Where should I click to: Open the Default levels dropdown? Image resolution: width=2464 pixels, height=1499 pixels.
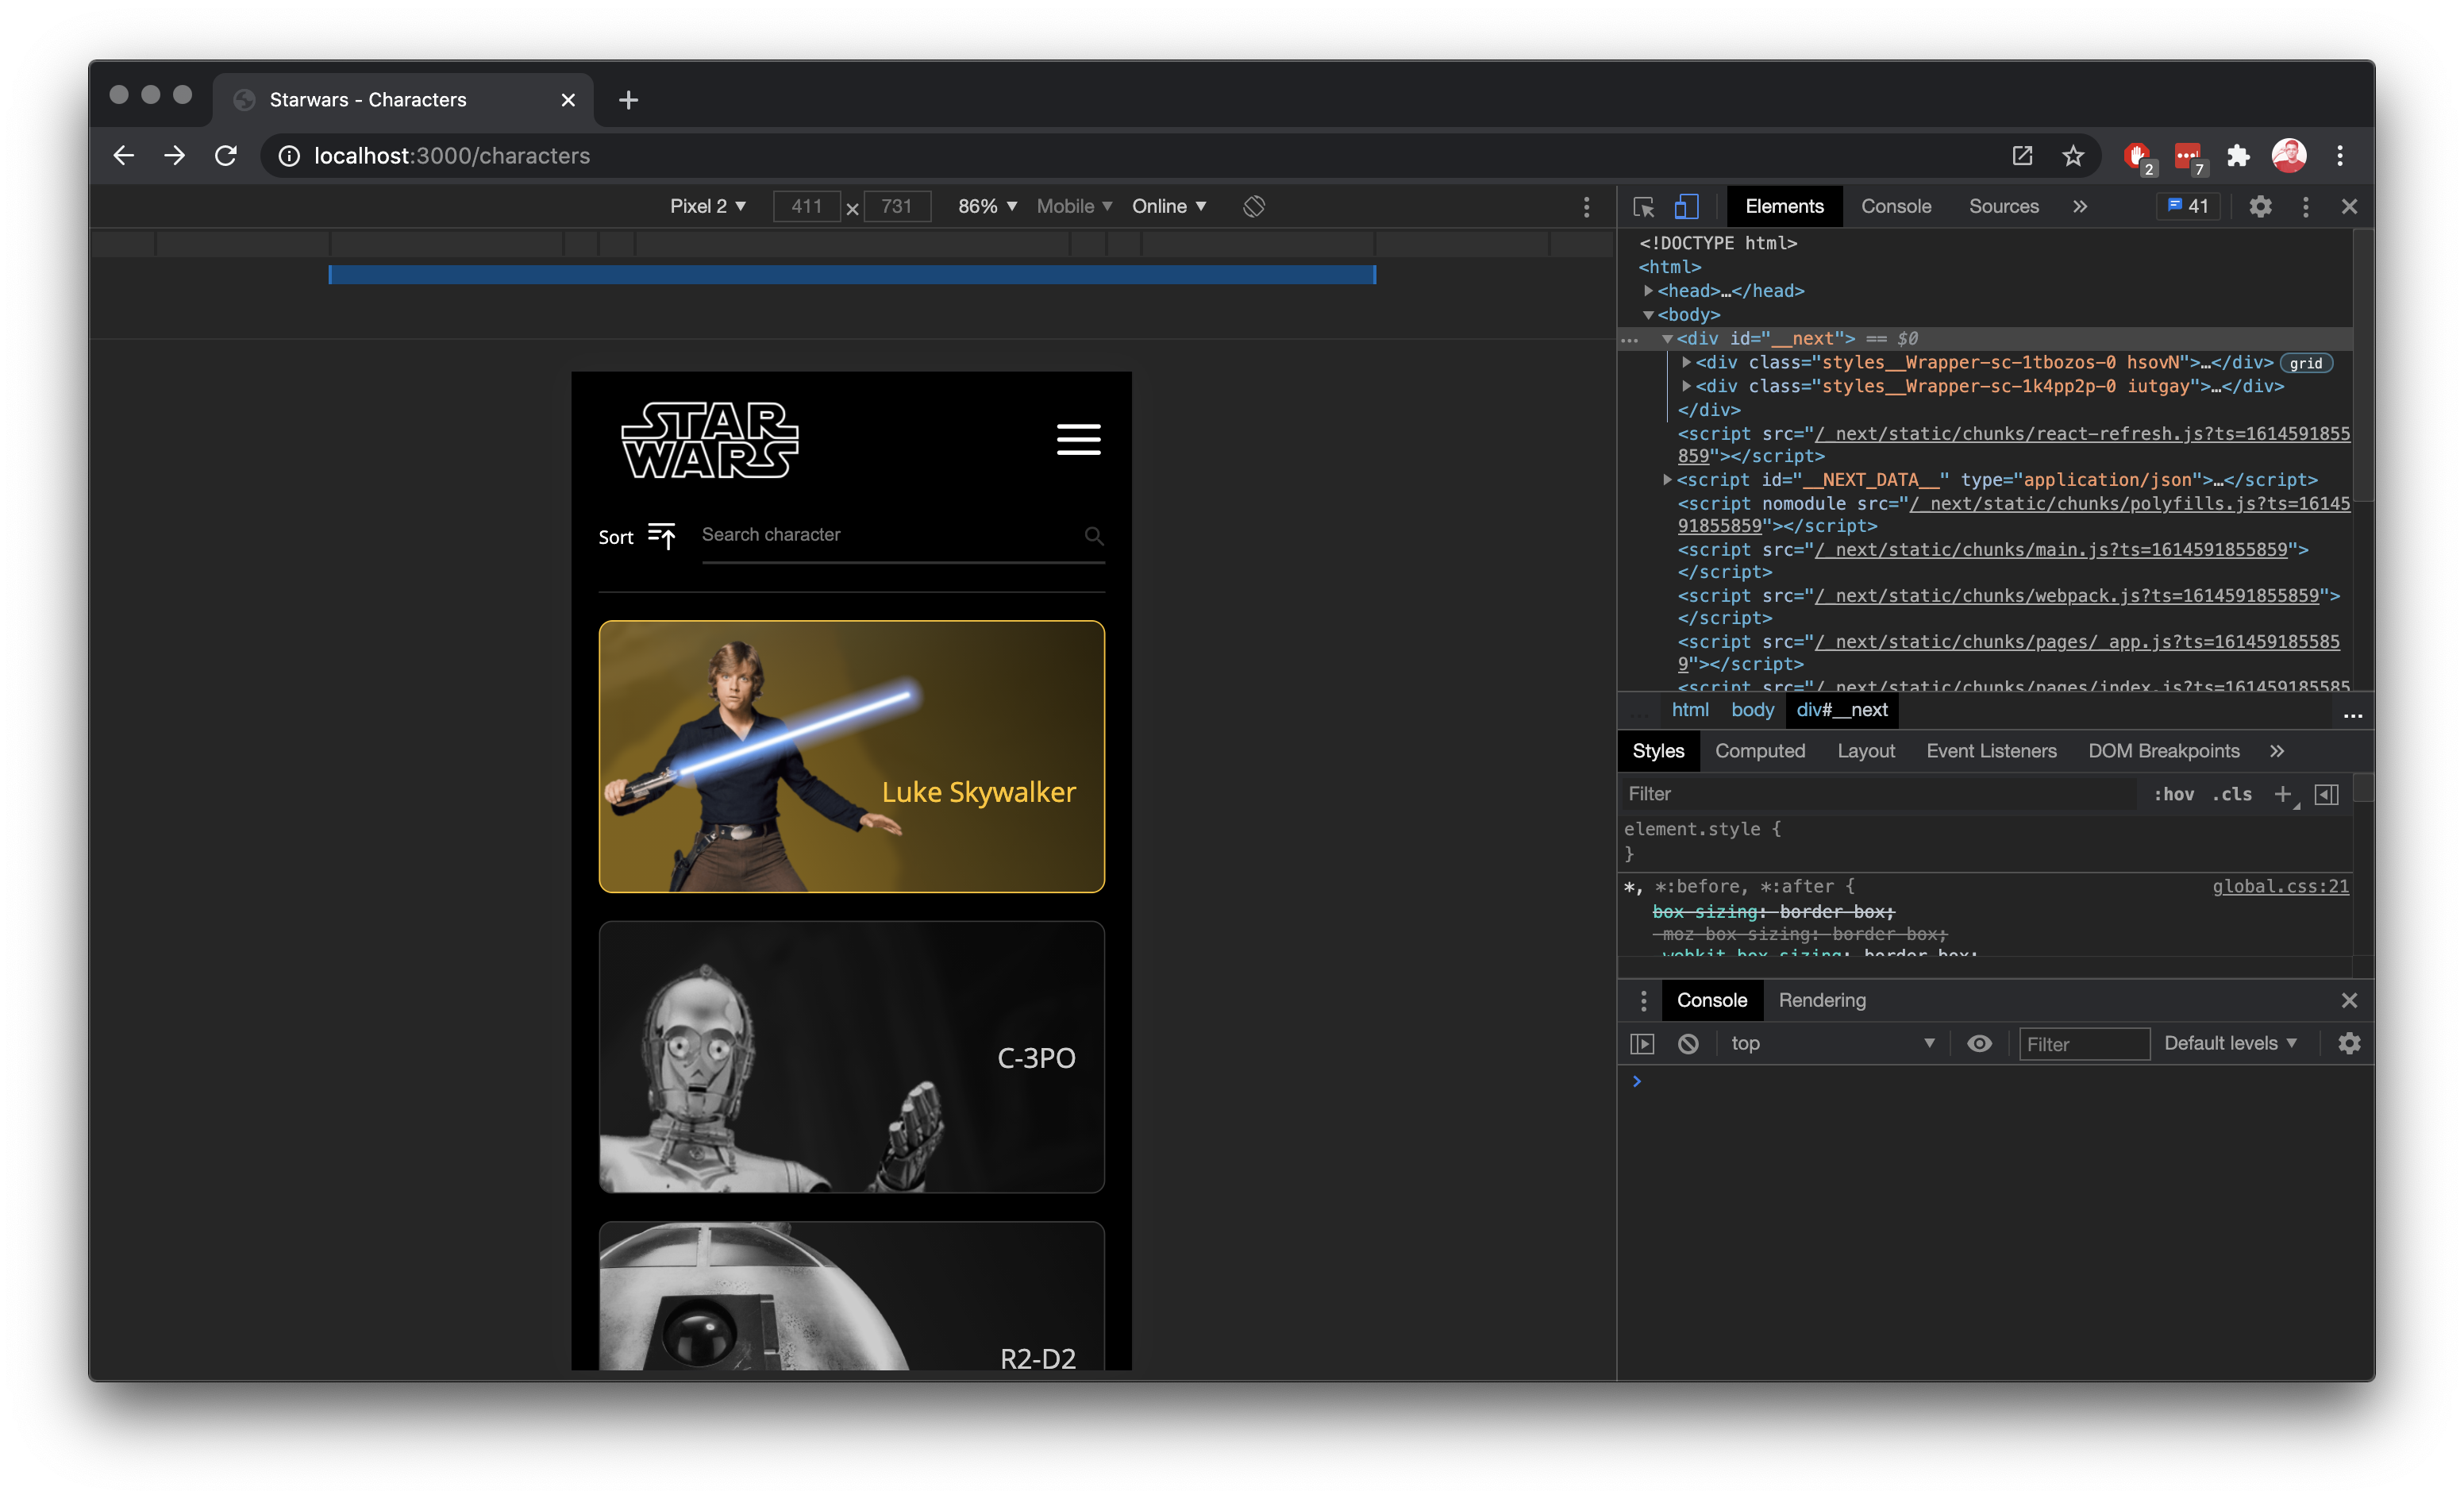point(2229,1044)
